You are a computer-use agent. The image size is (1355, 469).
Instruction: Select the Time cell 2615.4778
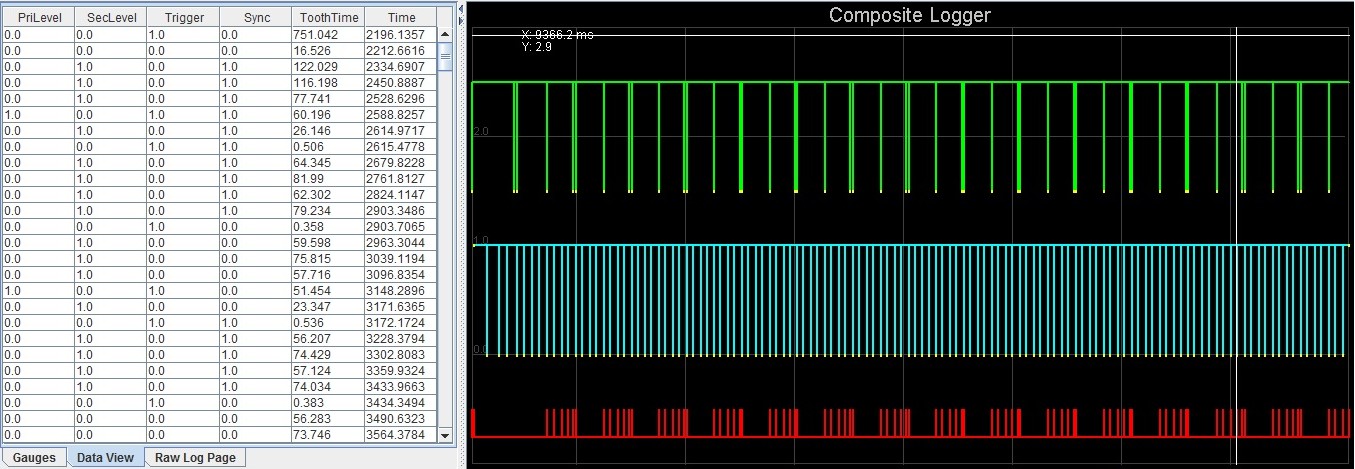click(x=401, y=147)
